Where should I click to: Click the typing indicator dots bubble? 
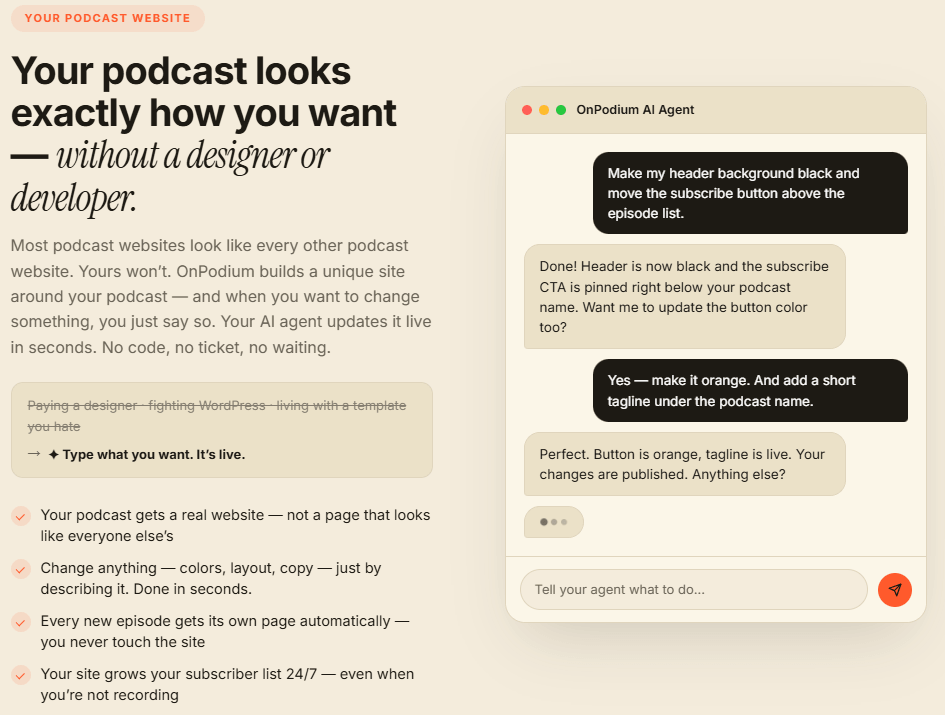[x=554, y=522]
